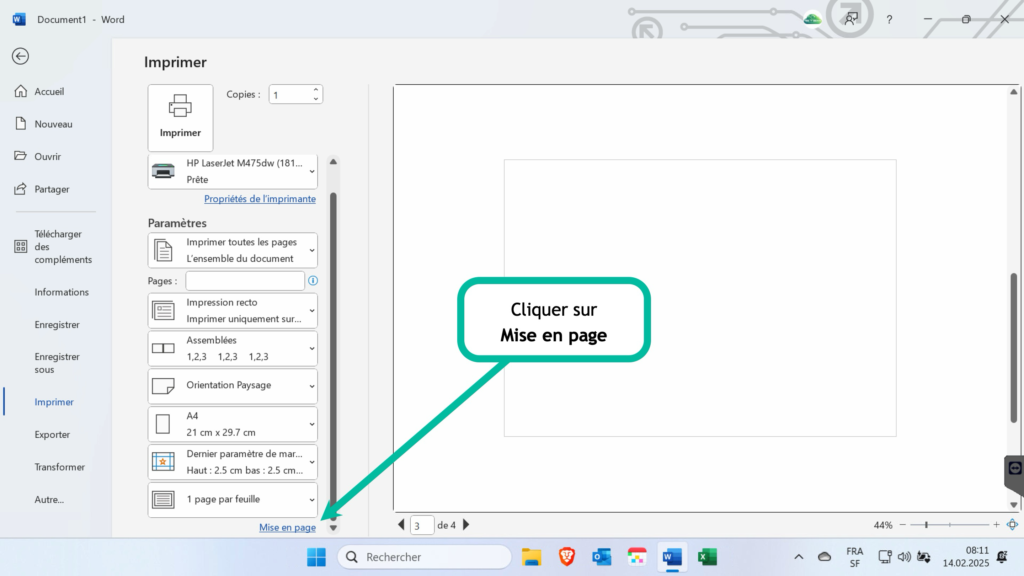Viewport: 1024px width, 576px height.
Task: Open Informations in the sidebar menu
Action: coord(61,292)
